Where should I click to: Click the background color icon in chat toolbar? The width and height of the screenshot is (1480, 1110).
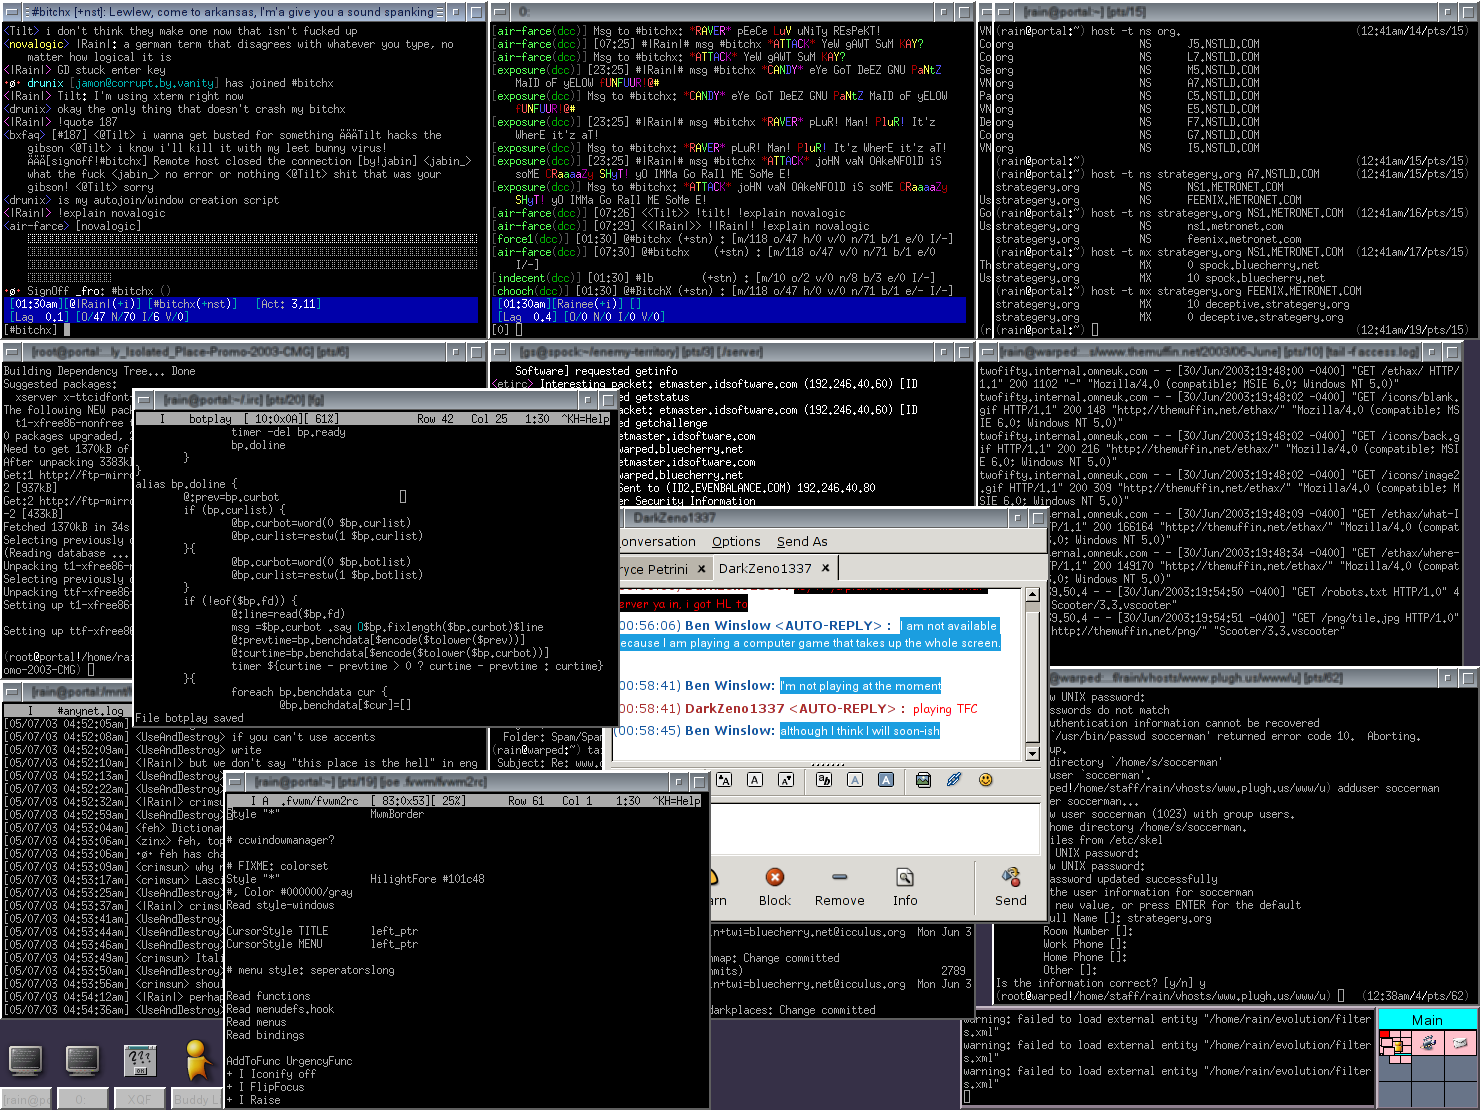(886, 780)
